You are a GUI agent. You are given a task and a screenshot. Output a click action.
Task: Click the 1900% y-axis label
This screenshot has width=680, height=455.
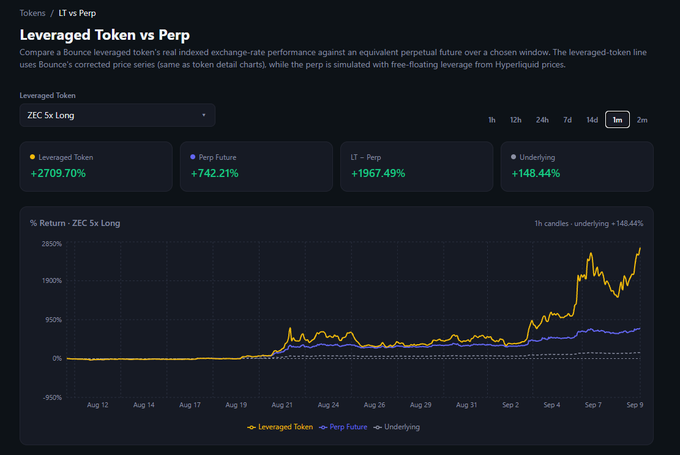pos(52,281)
